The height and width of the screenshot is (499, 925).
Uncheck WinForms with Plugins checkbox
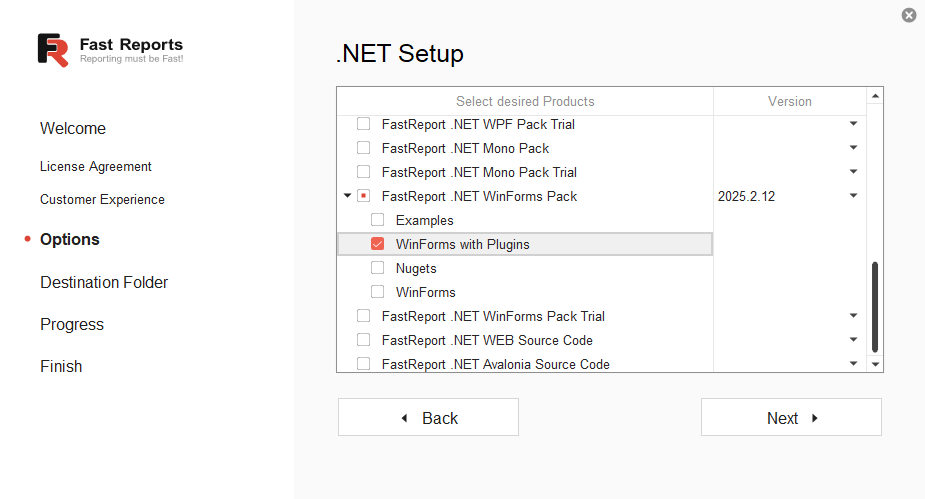click(x=378, y=244)
